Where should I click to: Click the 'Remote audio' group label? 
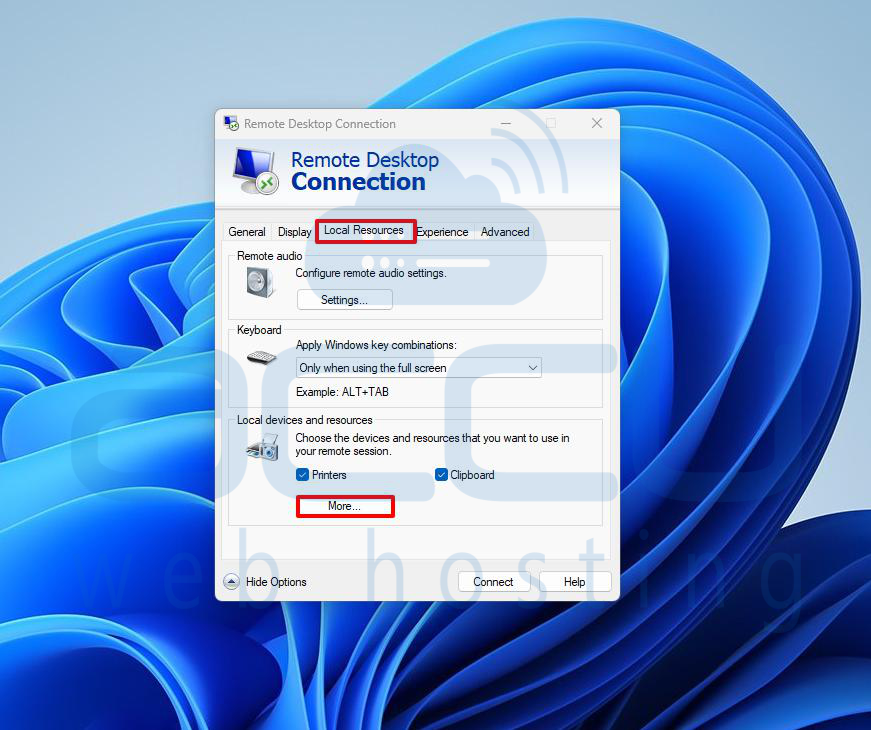pyautogui.click(x=269, y=256)
